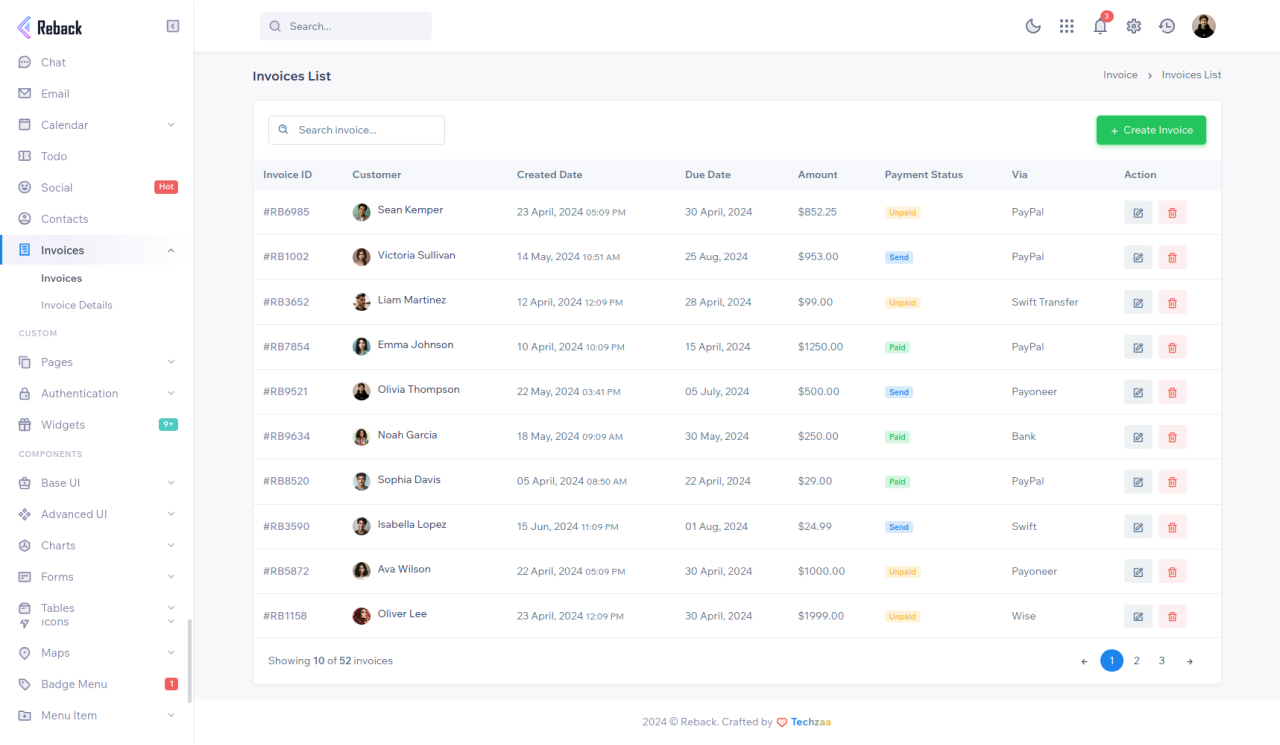Click customer name Emma Johnson
This screenshot has height=745, width=1280.
pos(415,345)
